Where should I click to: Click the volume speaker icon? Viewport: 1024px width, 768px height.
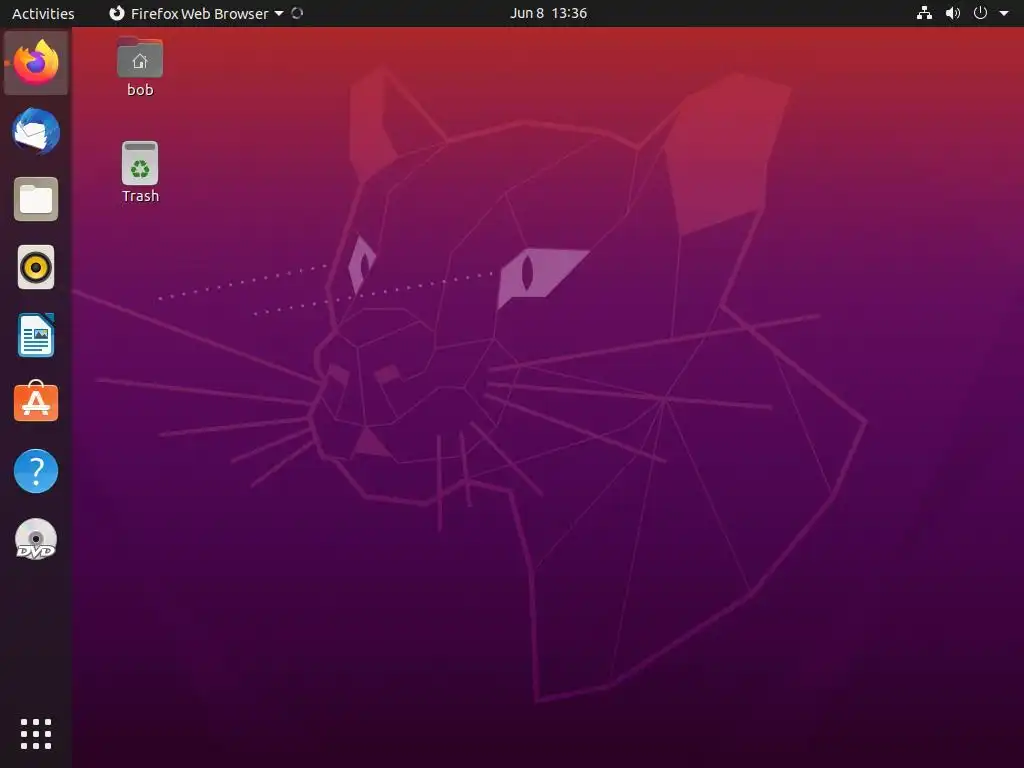click(953, 13)
